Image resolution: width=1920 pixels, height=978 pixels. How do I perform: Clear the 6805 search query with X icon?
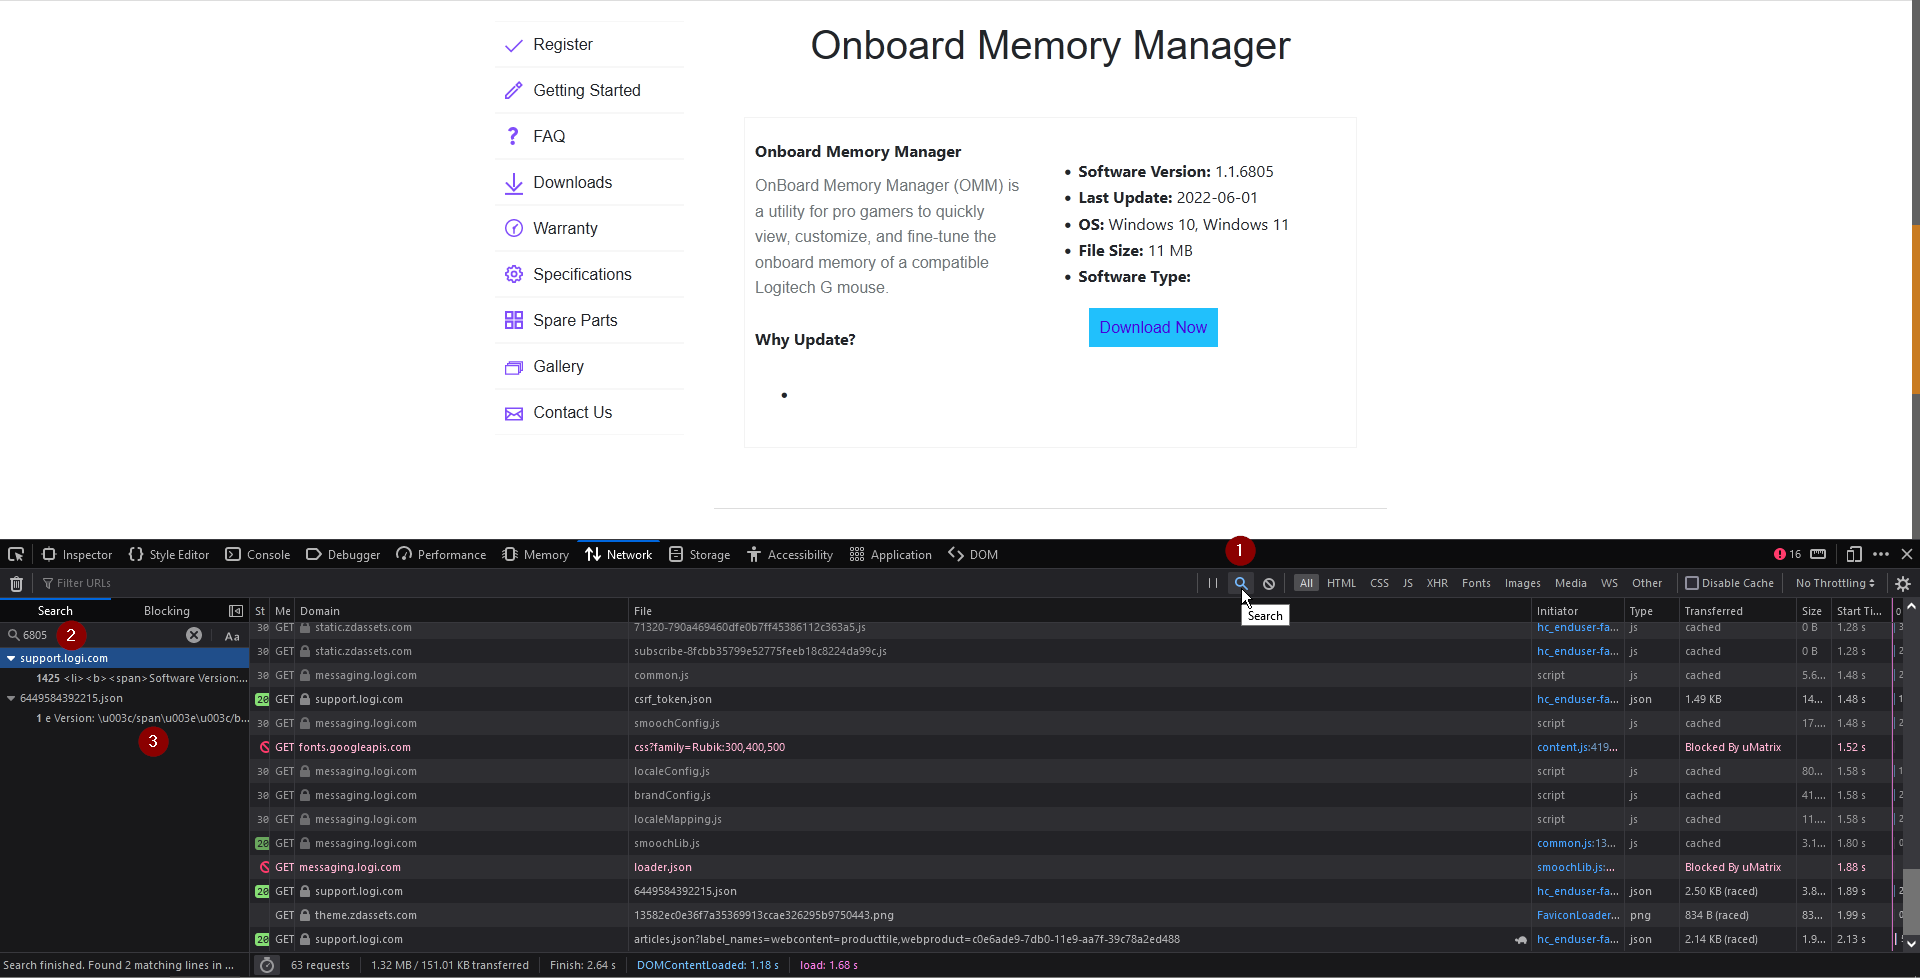point(194,634)
